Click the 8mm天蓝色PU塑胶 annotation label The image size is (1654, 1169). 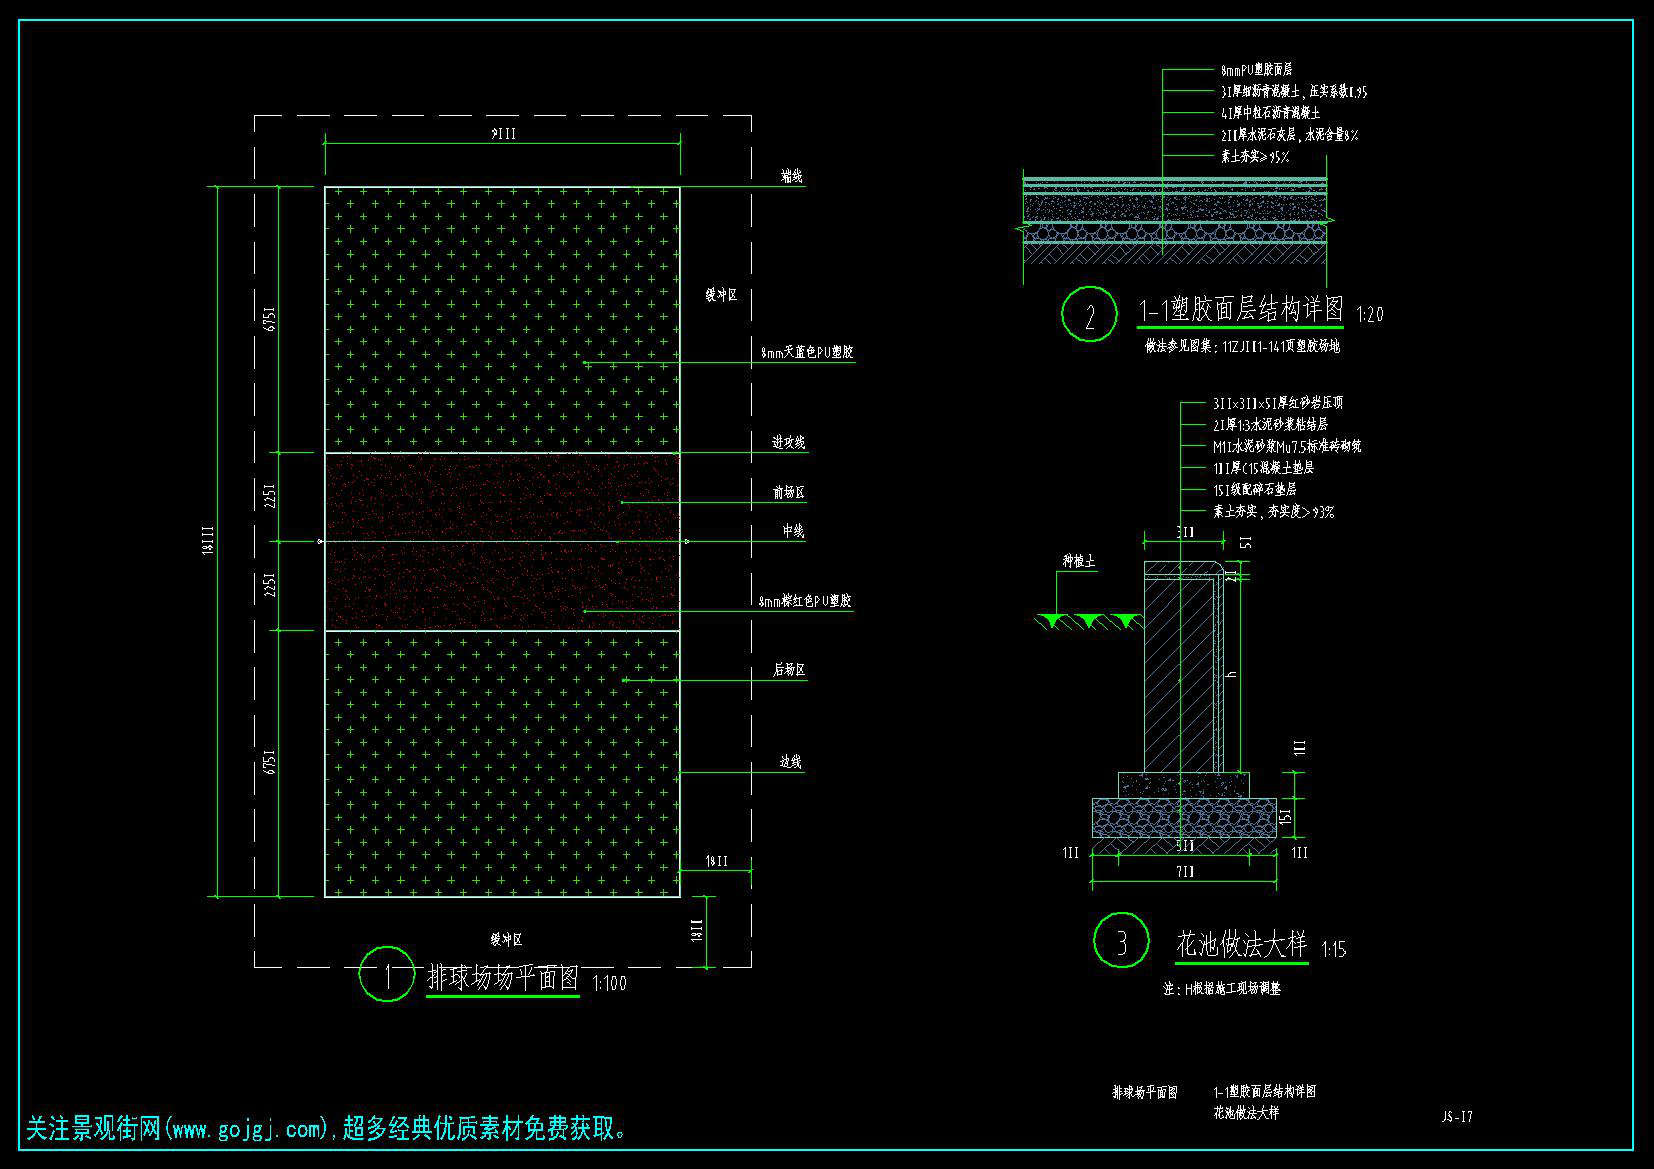coord(807,353)
